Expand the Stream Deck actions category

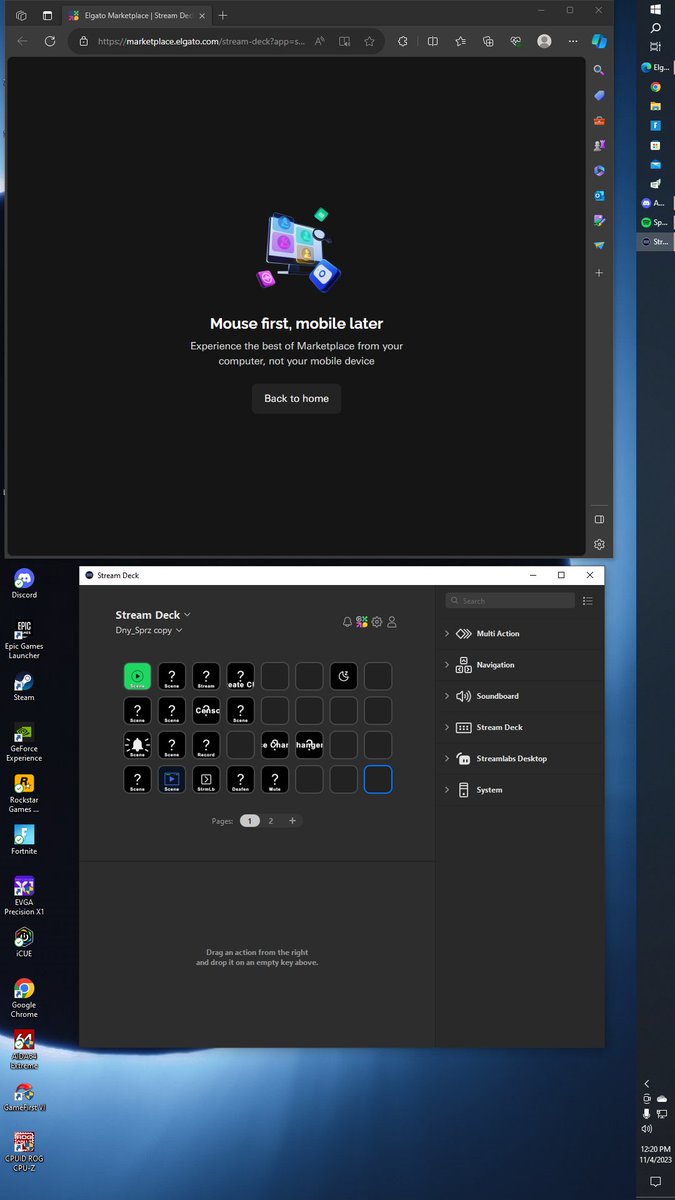point(520,727)
